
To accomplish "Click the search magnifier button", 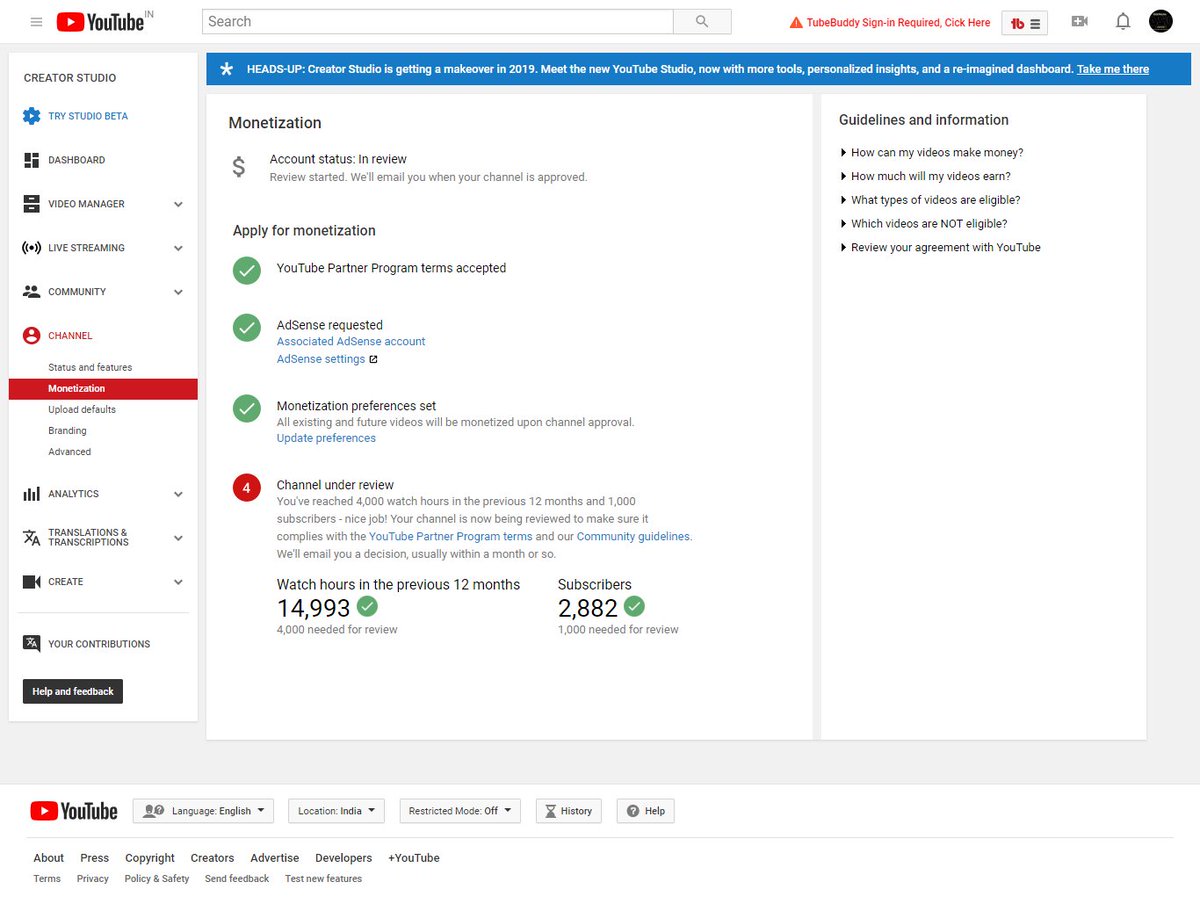I will tap(702, 22).
